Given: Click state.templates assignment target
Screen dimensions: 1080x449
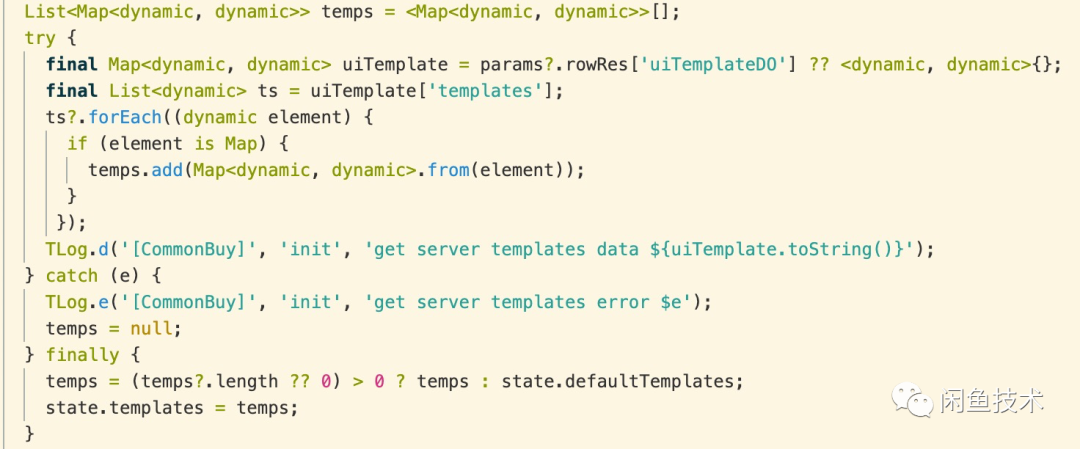Looking at the screenshot, I should 124,408.
